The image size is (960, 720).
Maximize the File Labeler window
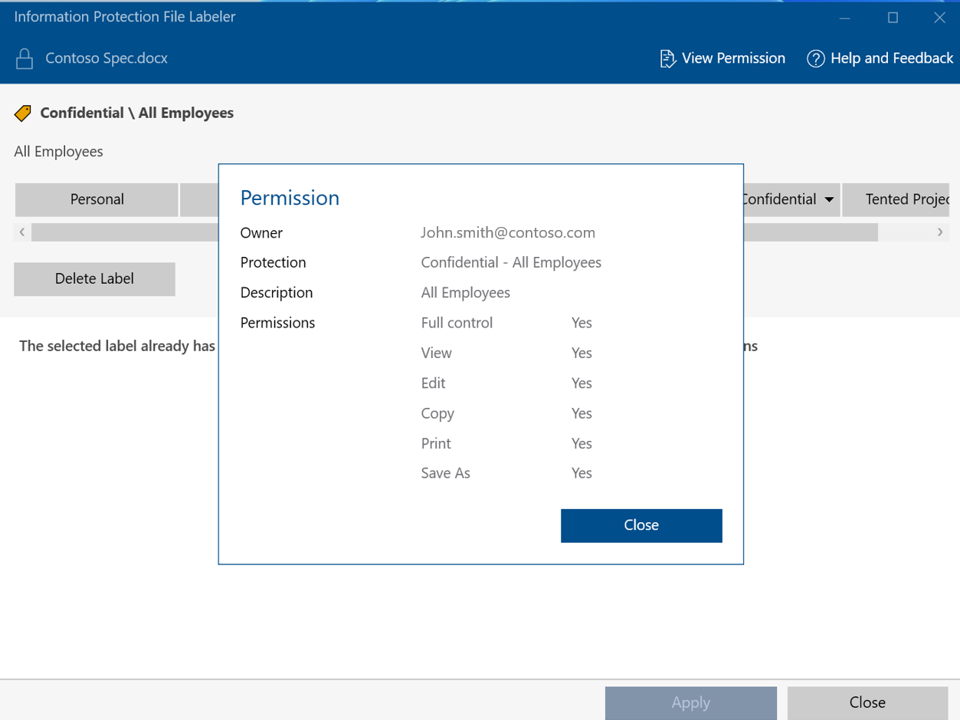tap(893, 18)
